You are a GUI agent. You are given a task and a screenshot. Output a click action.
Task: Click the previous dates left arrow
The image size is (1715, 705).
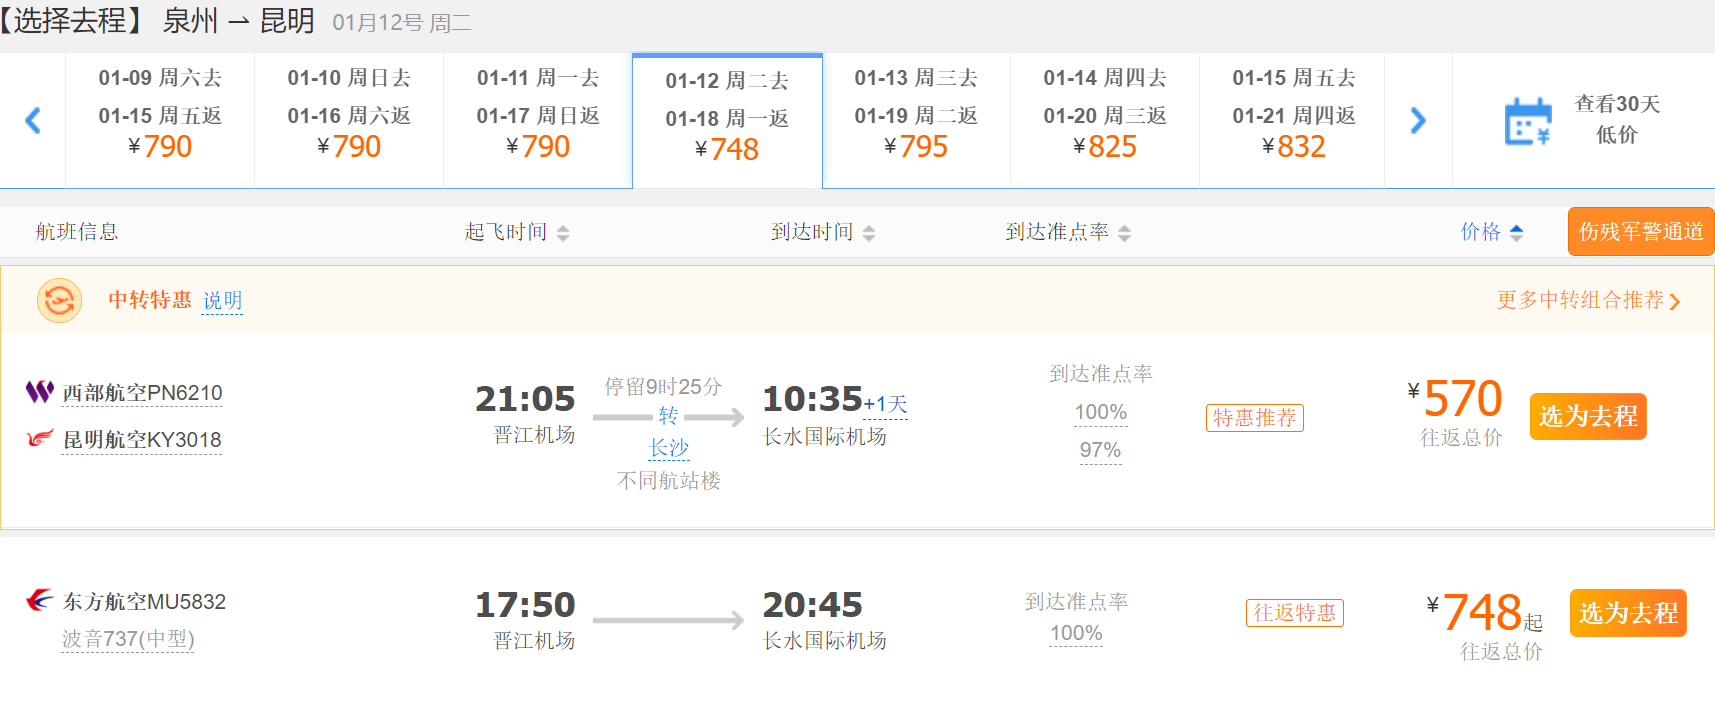[x=33, y=121]
